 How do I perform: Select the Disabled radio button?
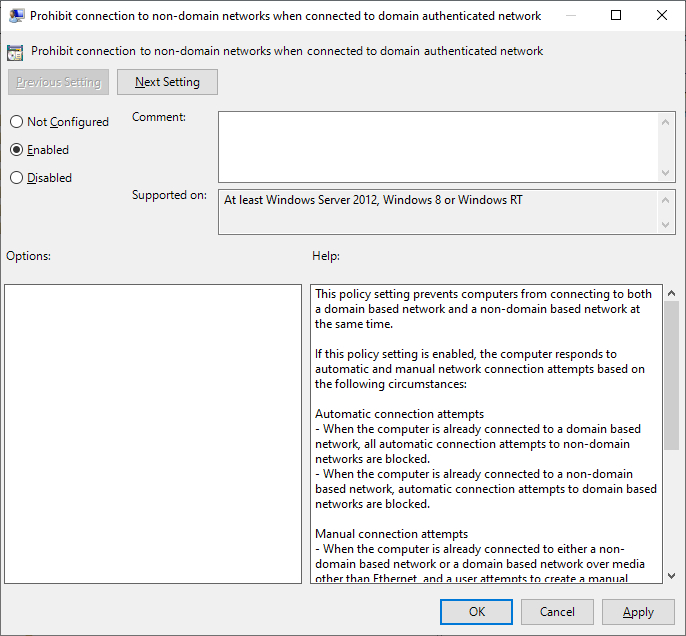point(17,178)
